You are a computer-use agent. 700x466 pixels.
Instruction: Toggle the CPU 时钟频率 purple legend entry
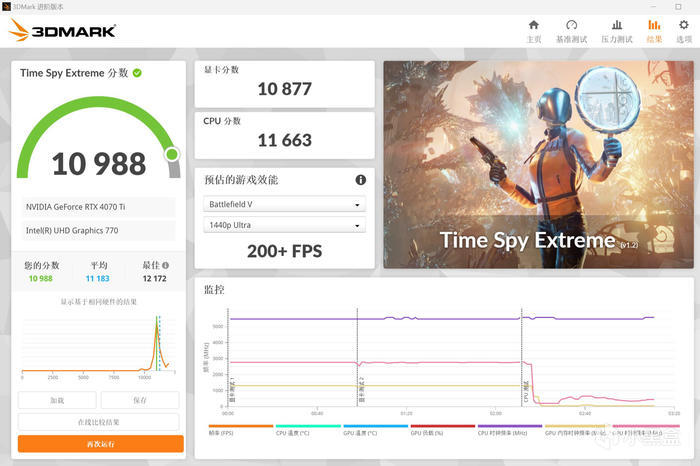click(x=510, y=430)
